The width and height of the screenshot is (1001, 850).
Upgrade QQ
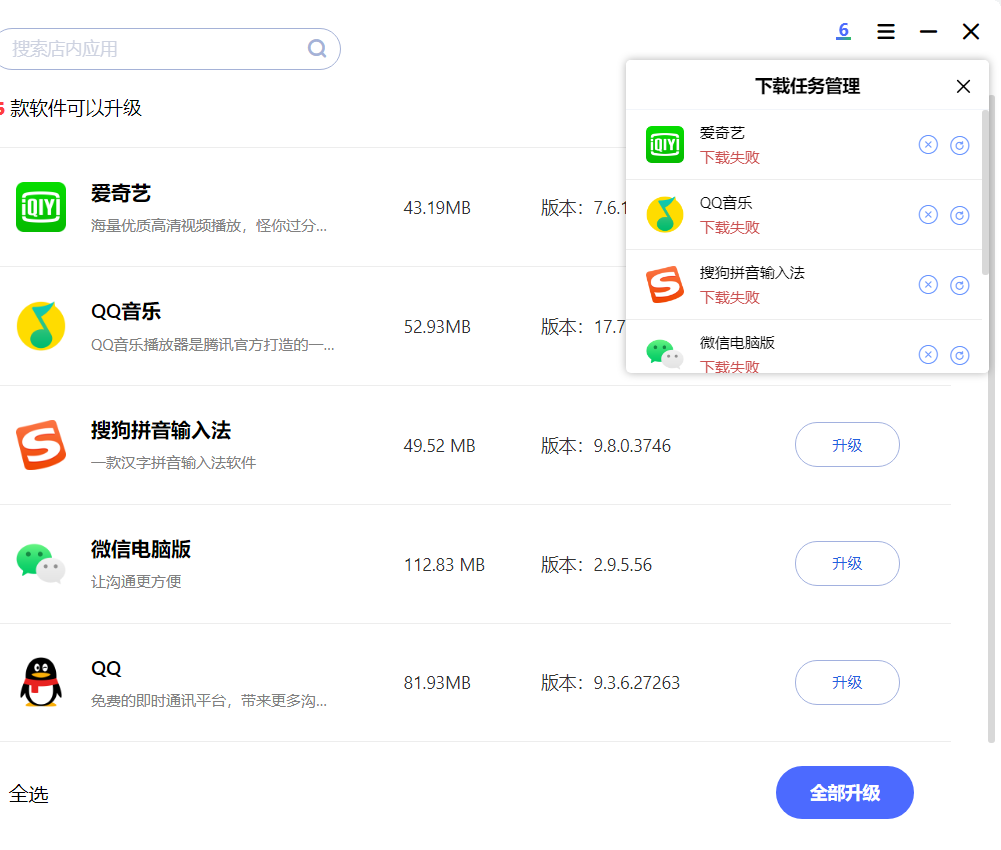pyautogui.click(x=847, y=682)
